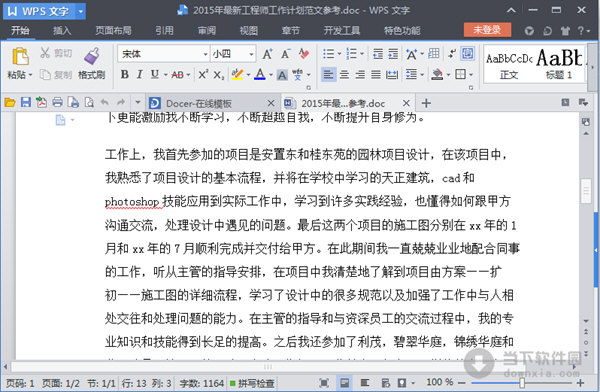Center align the paragraph
Screen dimensions: 600x392
click(344, 74)
